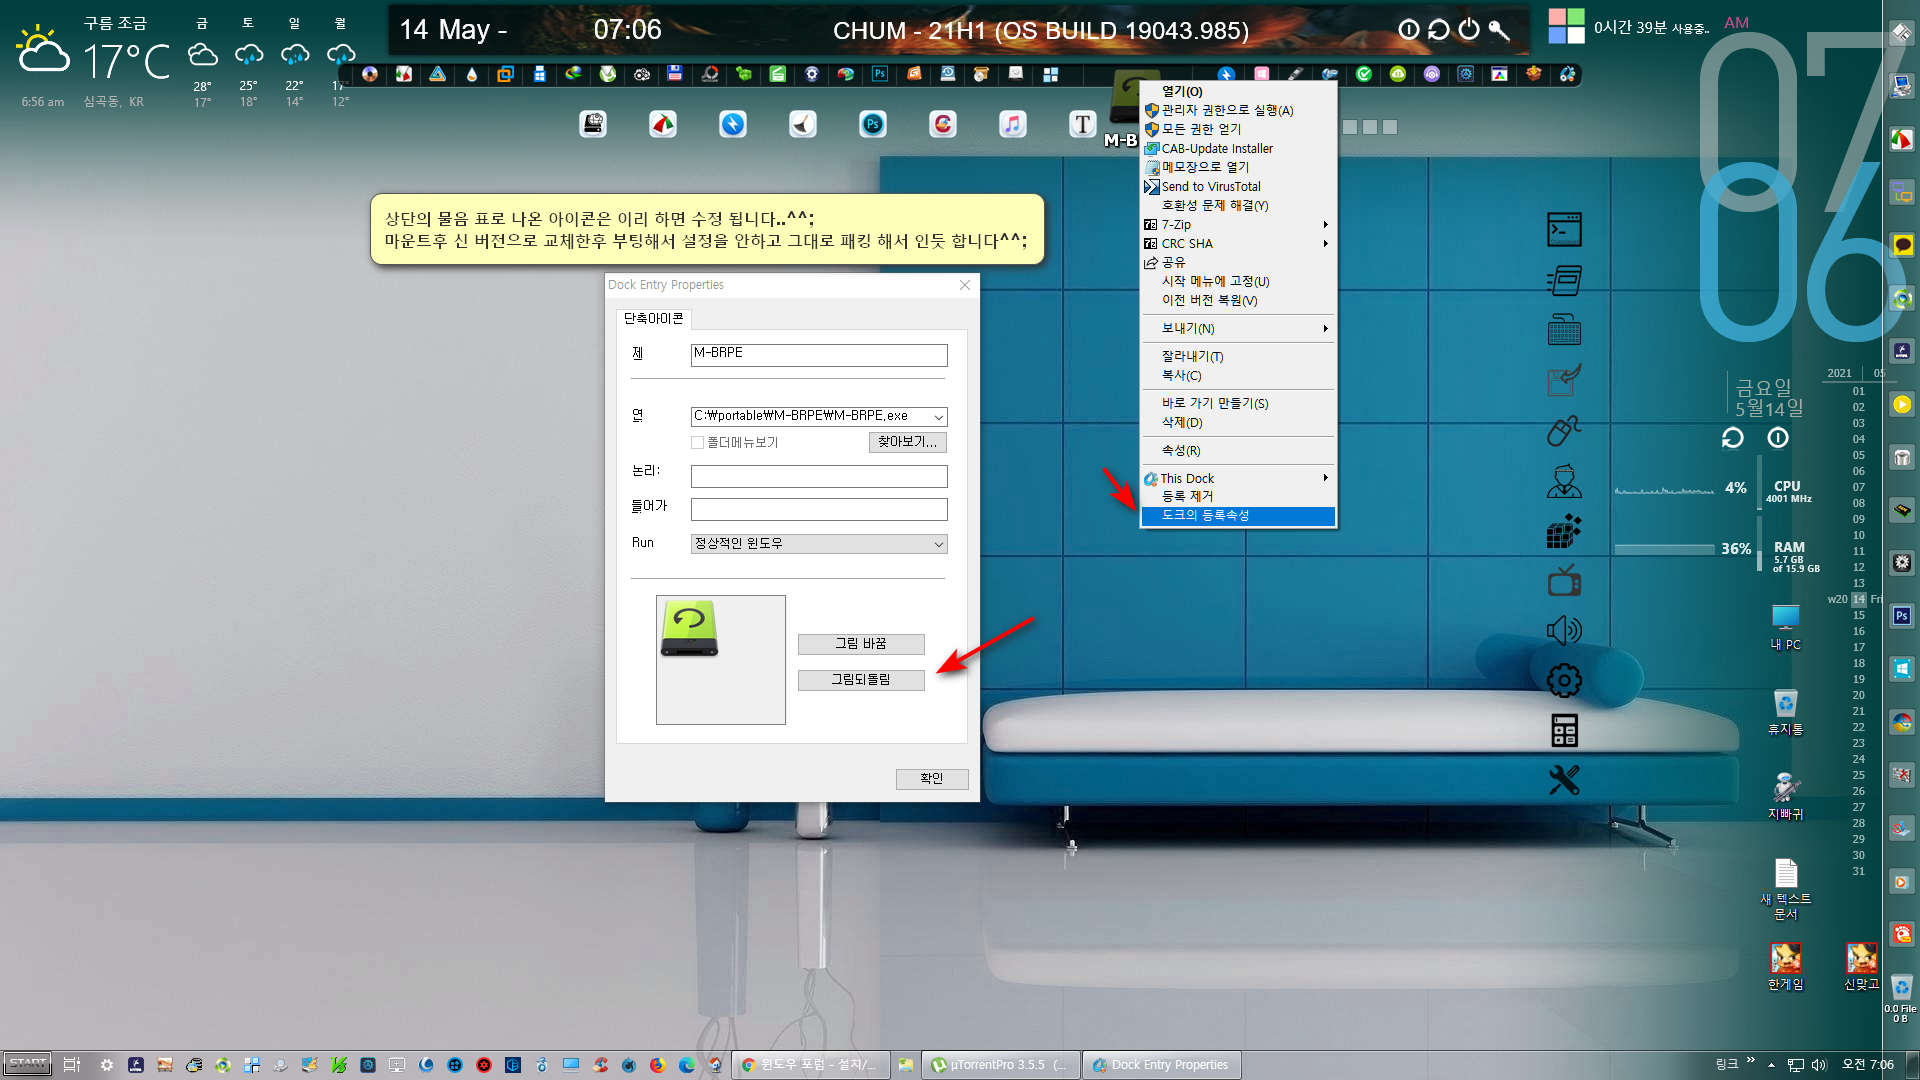The height and width of the screenshot is (1080, 1920).
Task: Click the 논리 input field
Action: coord(819,476)
